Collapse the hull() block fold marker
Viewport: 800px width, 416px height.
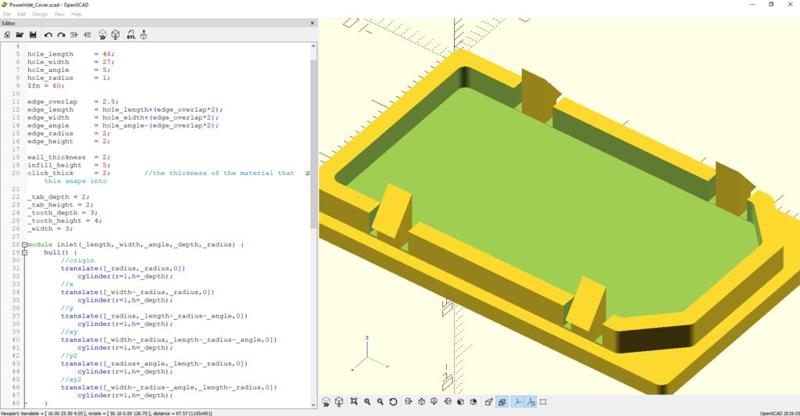(24, 253)
